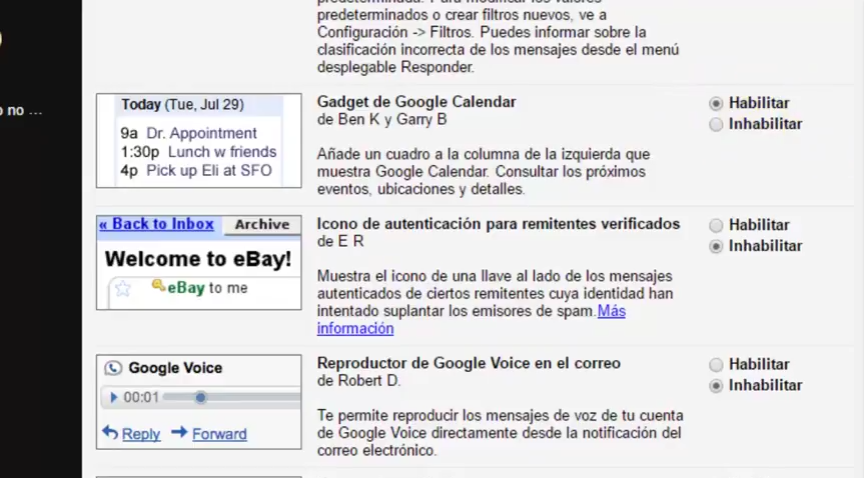Enable Reproductor de Google Voice en el correo

(x=716, y=365)
